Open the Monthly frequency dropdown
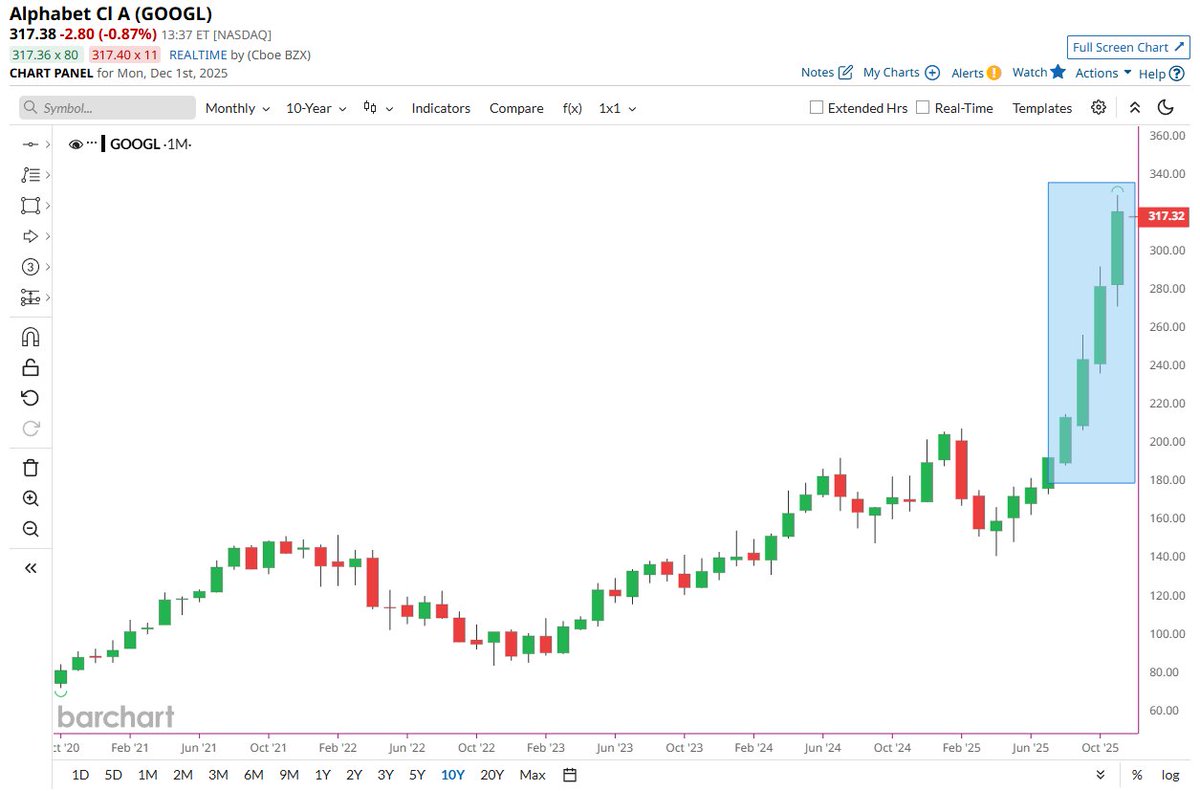1200x791 pixels. 237,108
